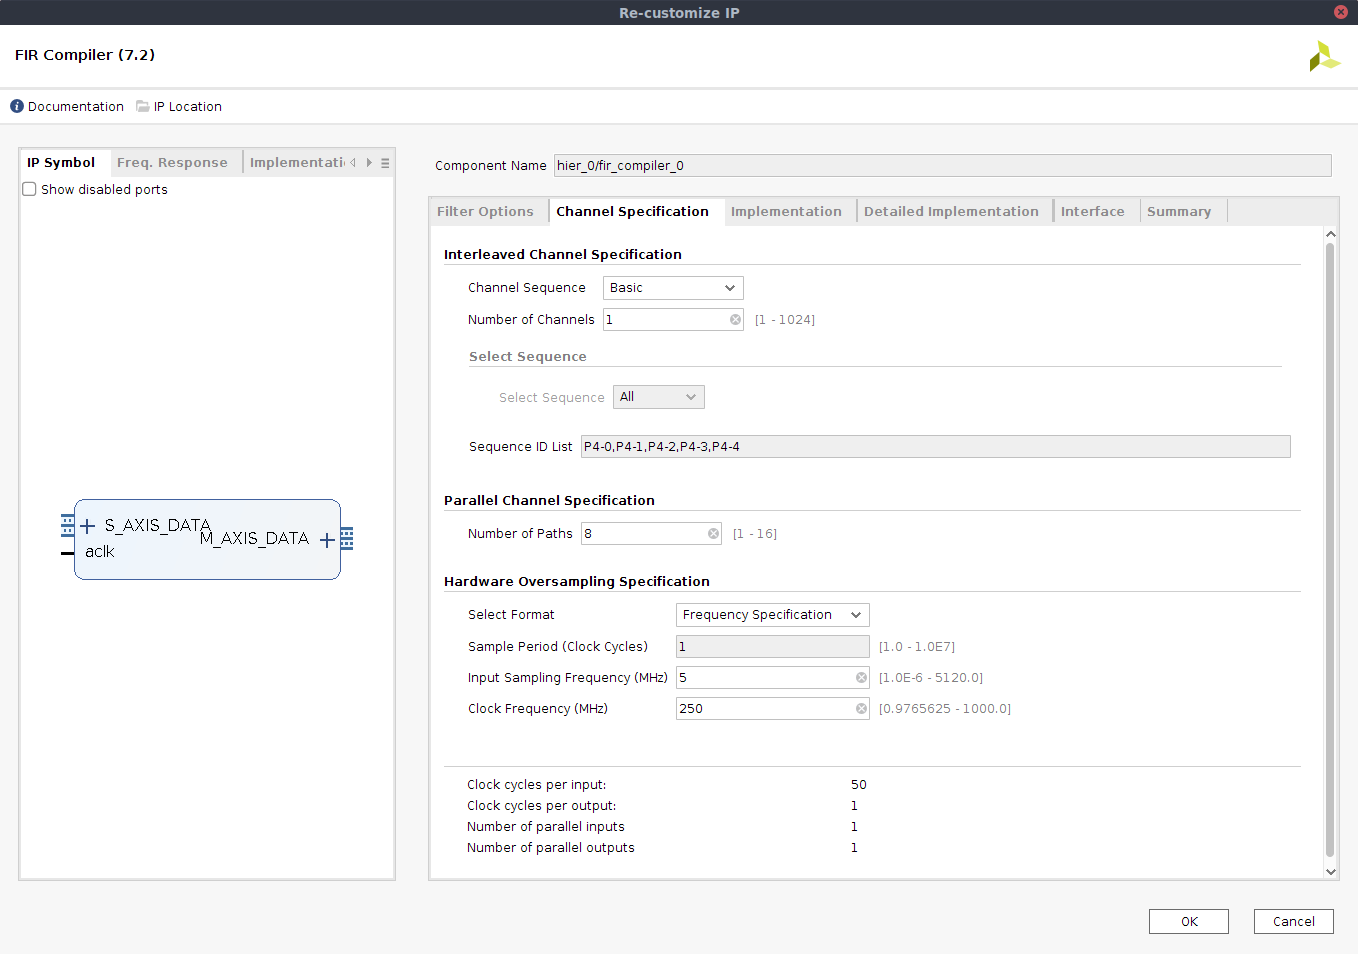This screenshot has height=954, width=1358.
Task: Open the Documentation link
Action: click(76, 107)
